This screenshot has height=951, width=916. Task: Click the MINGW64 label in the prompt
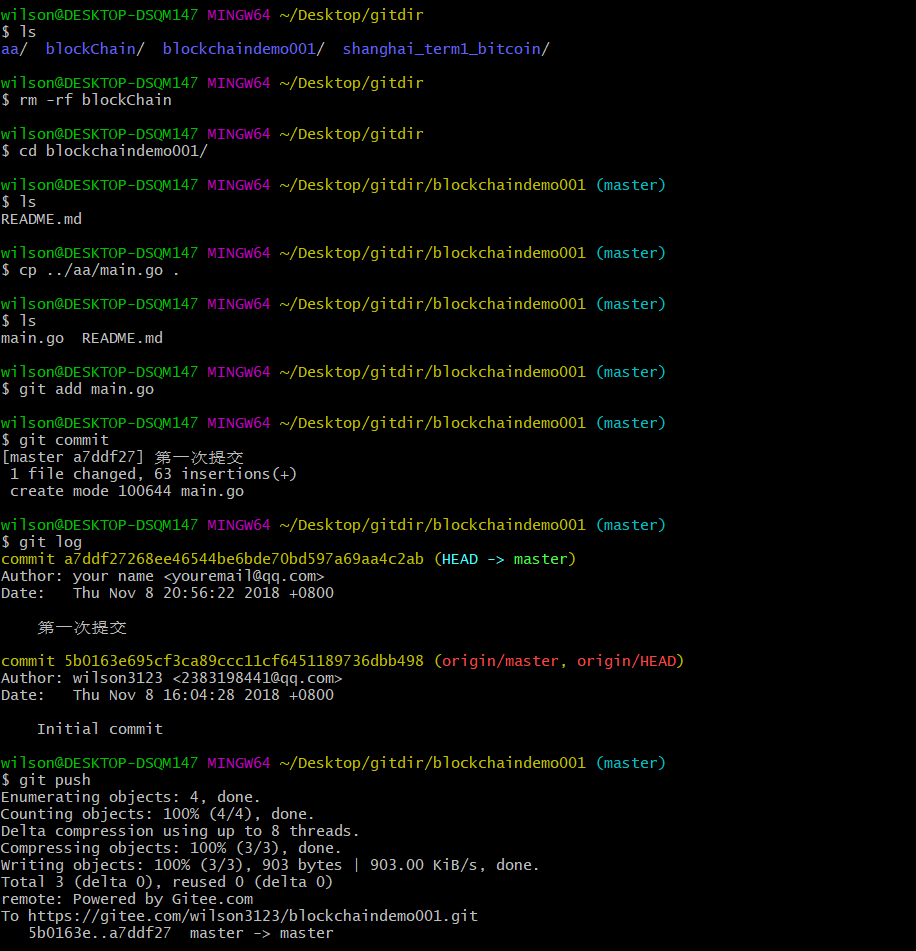[x=238, y=14]
